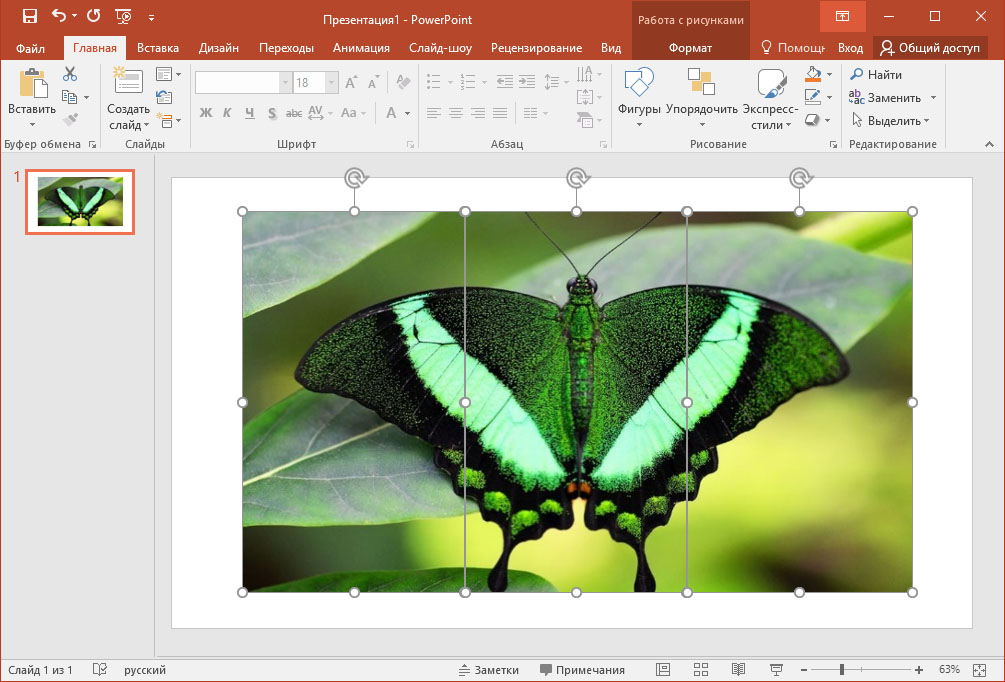Increase list indent level
Image resolution: width=1005 pixels, height=682 pixels.
coord(527,81)
